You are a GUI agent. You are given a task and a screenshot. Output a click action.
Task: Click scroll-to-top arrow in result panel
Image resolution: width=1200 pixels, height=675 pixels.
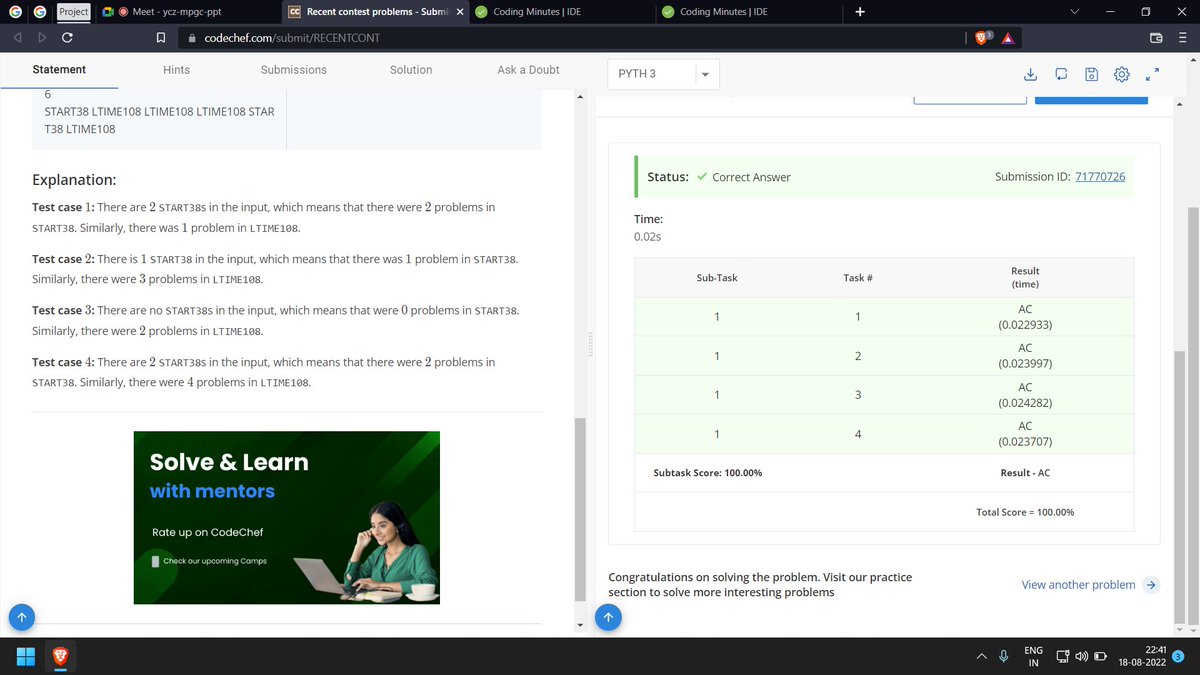click(609, 617)
